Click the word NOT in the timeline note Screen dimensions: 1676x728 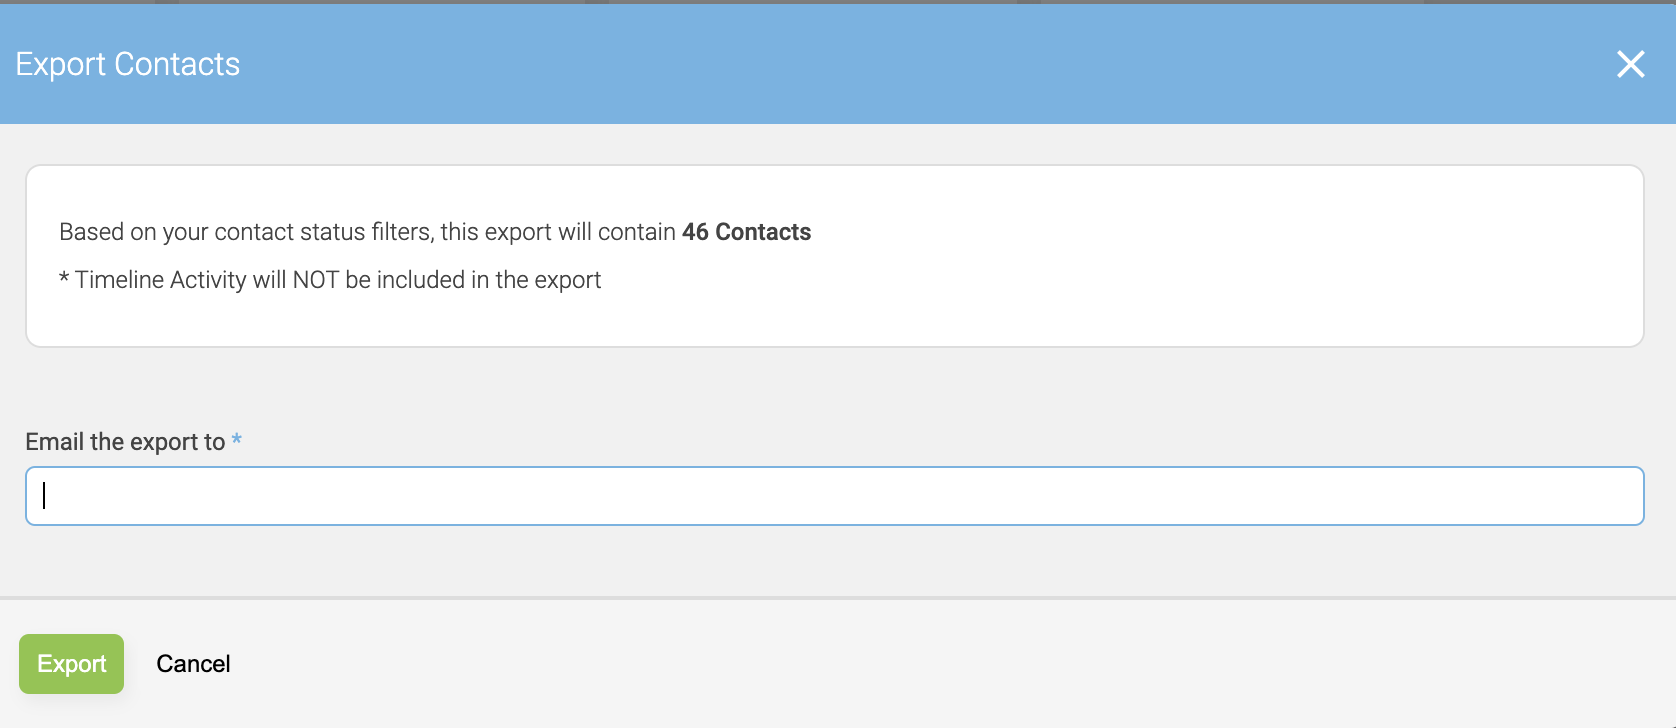(315, 280)
